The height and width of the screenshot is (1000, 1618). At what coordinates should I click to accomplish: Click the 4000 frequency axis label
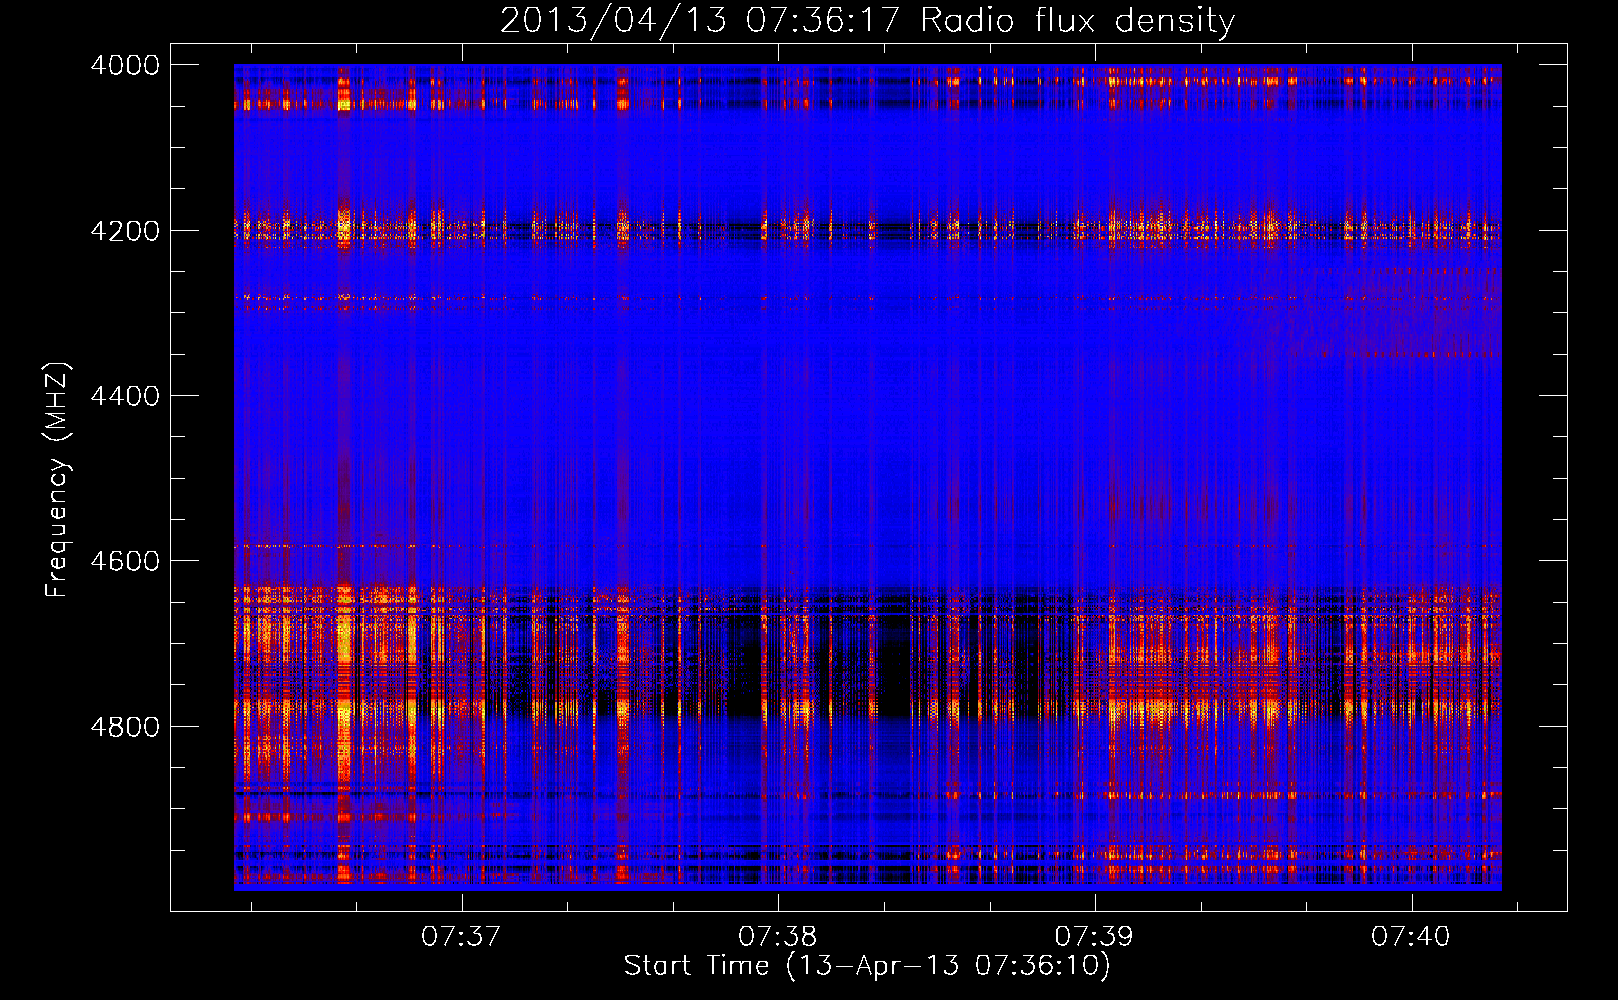pyautogui.click(x=125, y=65)
